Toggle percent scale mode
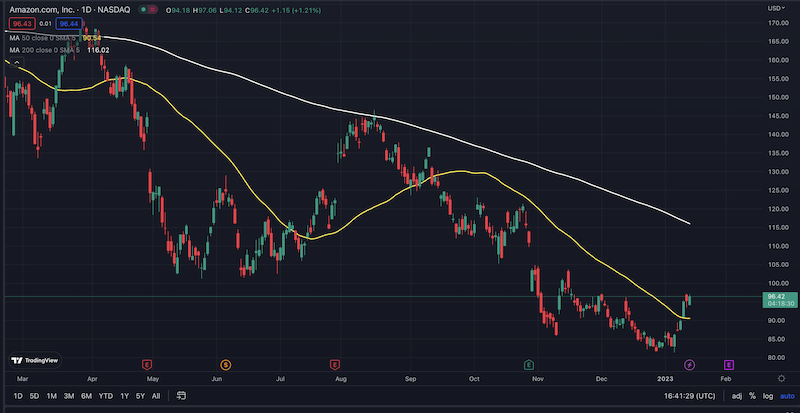Screen dimensions: 800x413 (752, 396)
